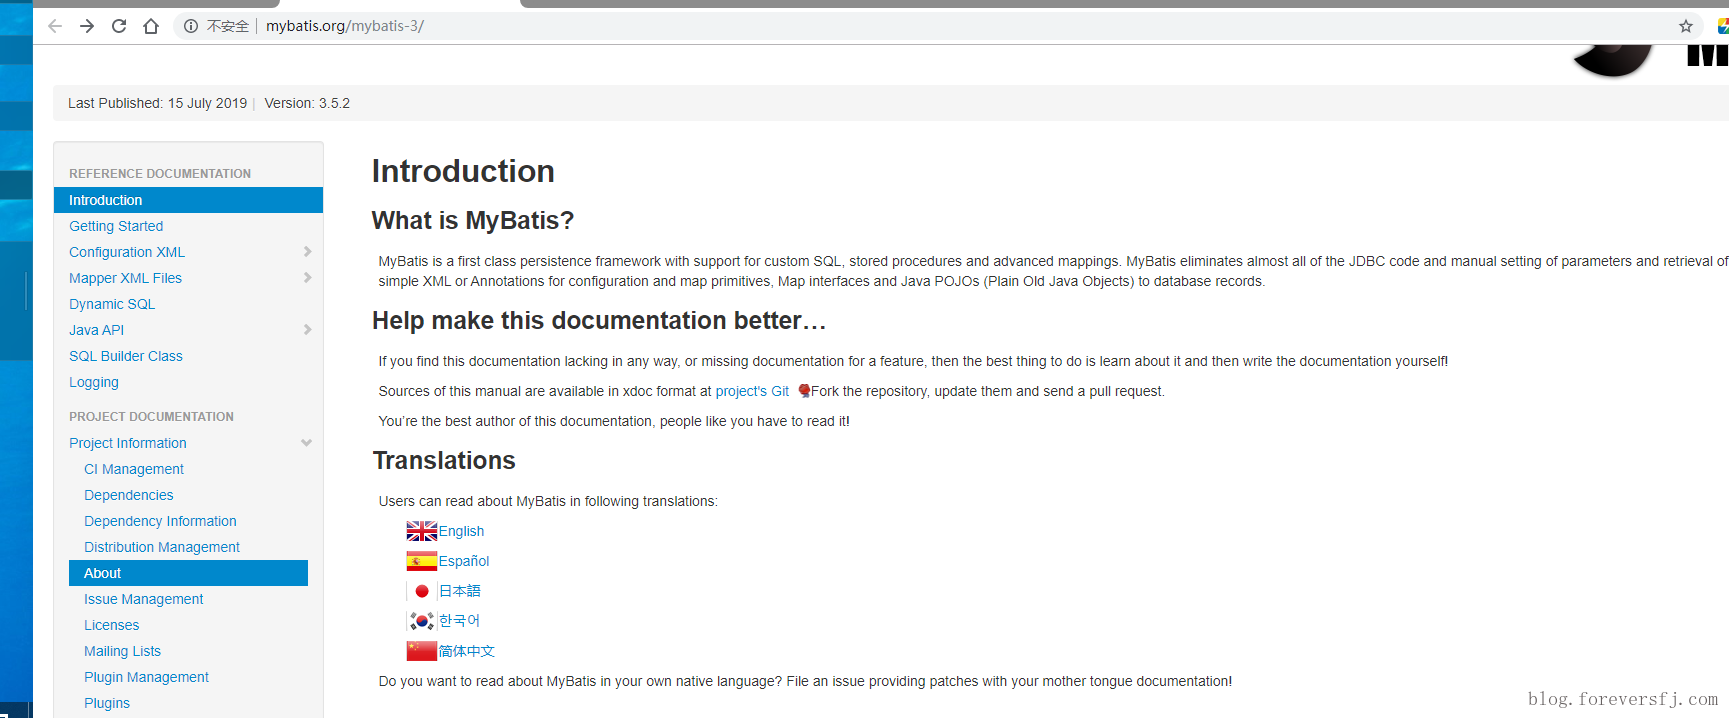Click the China flag icon

422,651
